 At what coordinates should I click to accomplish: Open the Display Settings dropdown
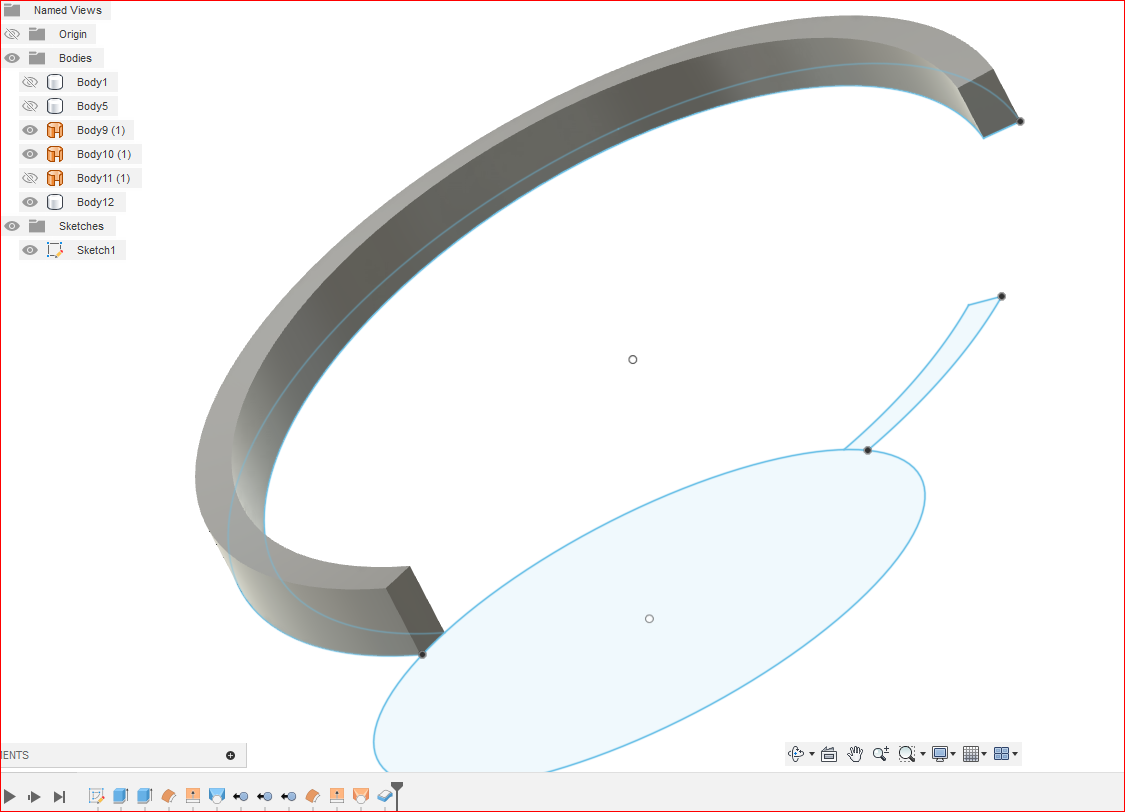(x=942, y=754)
